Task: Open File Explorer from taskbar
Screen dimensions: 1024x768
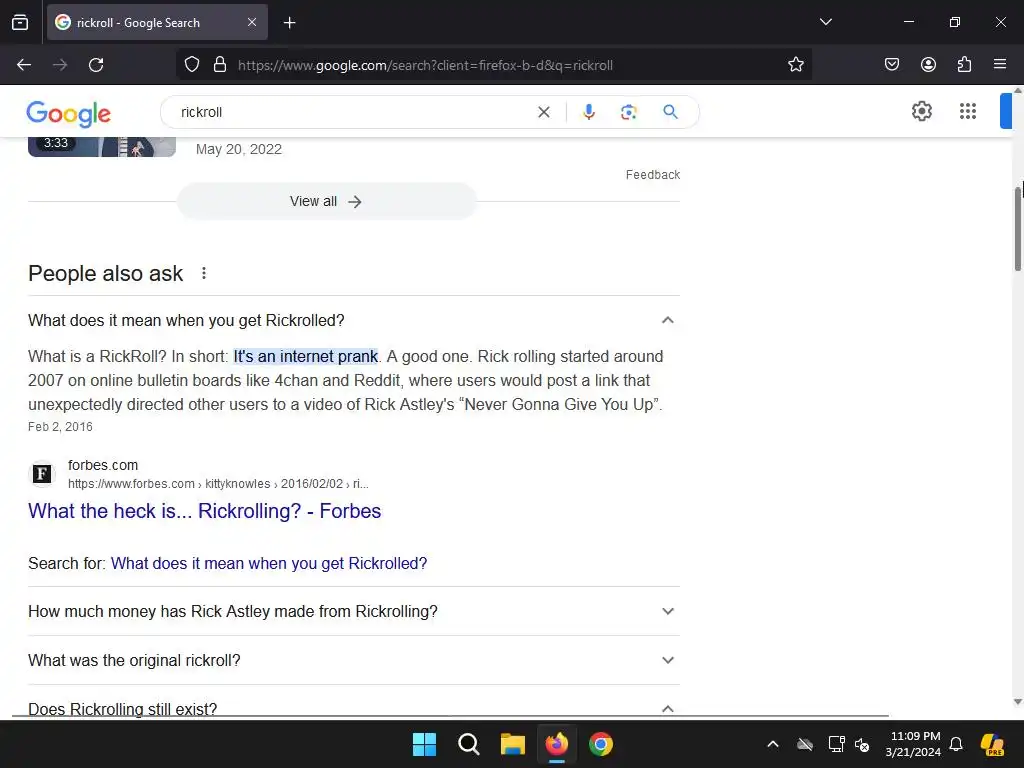Action: click(x=513, y=744)
